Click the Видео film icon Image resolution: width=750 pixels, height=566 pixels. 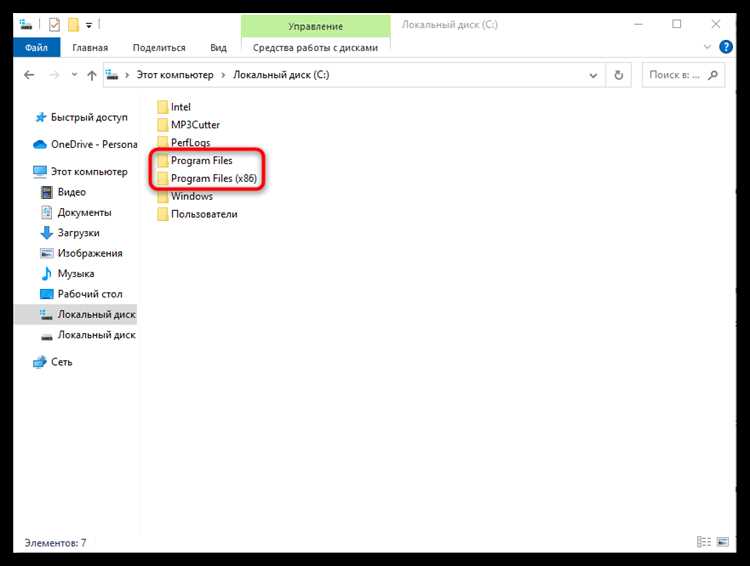[x=46, y=192]
